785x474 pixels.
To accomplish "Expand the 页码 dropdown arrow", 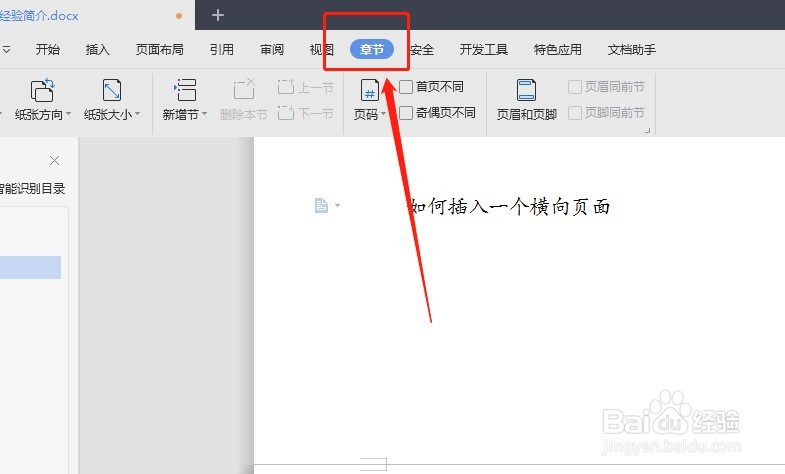I will [x=383, y=114].
